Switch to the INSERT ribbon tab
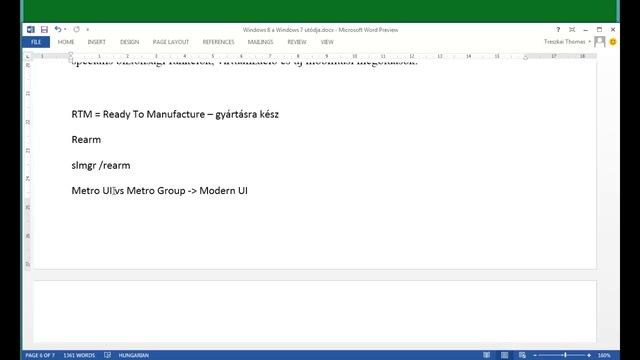This screenshot has width=640, height=360. (96, 42)
